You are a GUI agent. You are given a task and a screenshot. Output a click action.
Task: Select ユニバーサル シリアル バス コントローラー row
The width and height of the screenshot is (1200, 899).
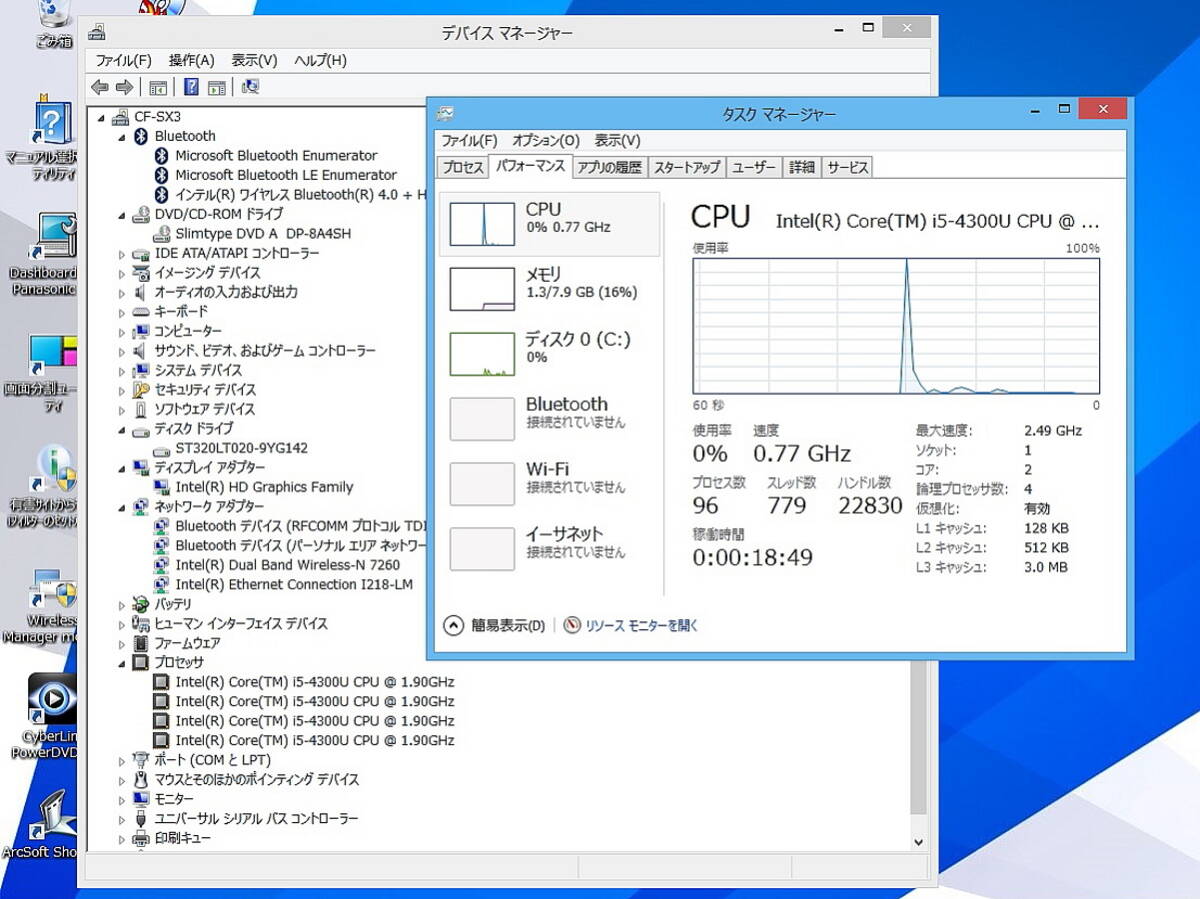(x=256, y=819)
